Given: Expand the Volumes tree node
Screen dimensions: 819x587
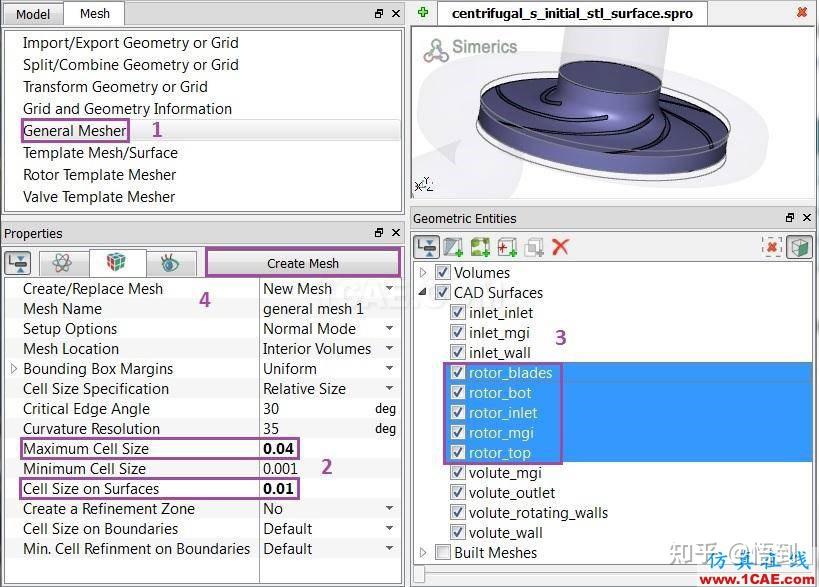Looking at the screenshot, I should click(423, 272).
